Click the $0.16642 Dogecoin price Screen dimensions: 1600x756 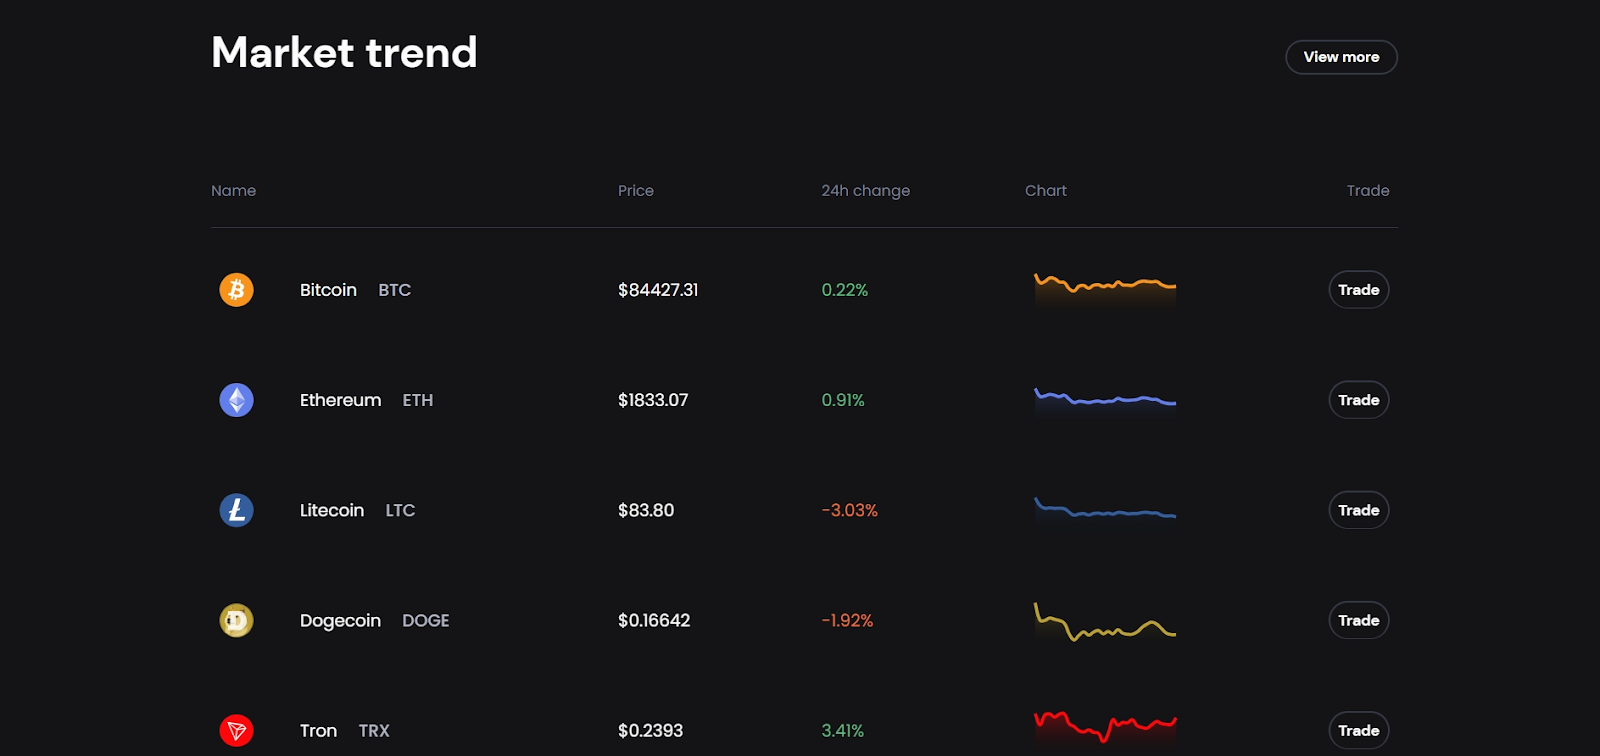(654, 620)
